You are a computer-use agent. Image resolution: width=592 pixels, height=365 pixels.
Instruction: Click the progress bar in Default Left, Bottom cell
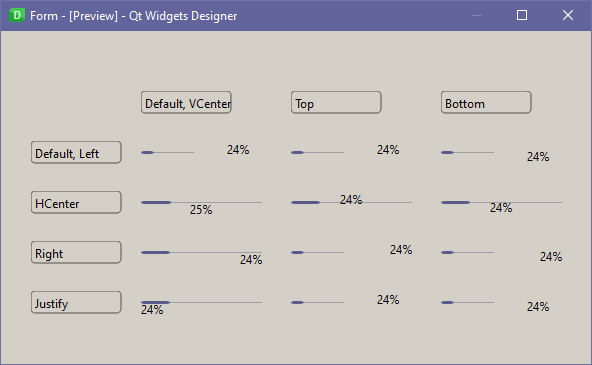495,154
